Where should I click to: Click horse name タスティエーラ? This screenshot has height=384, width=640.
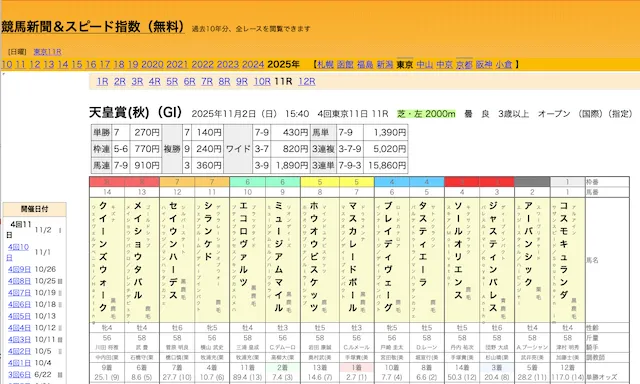coord(423,244)
